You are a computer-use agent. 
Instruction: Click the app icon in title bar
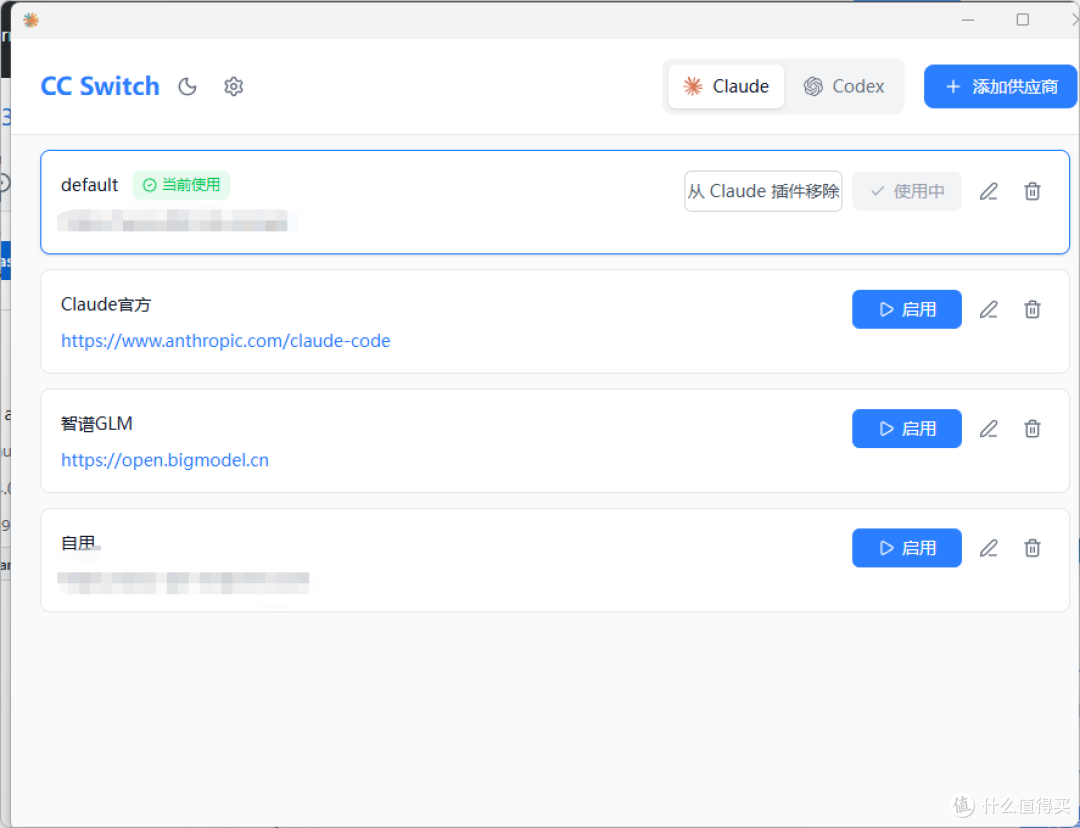tap(31, 20)
